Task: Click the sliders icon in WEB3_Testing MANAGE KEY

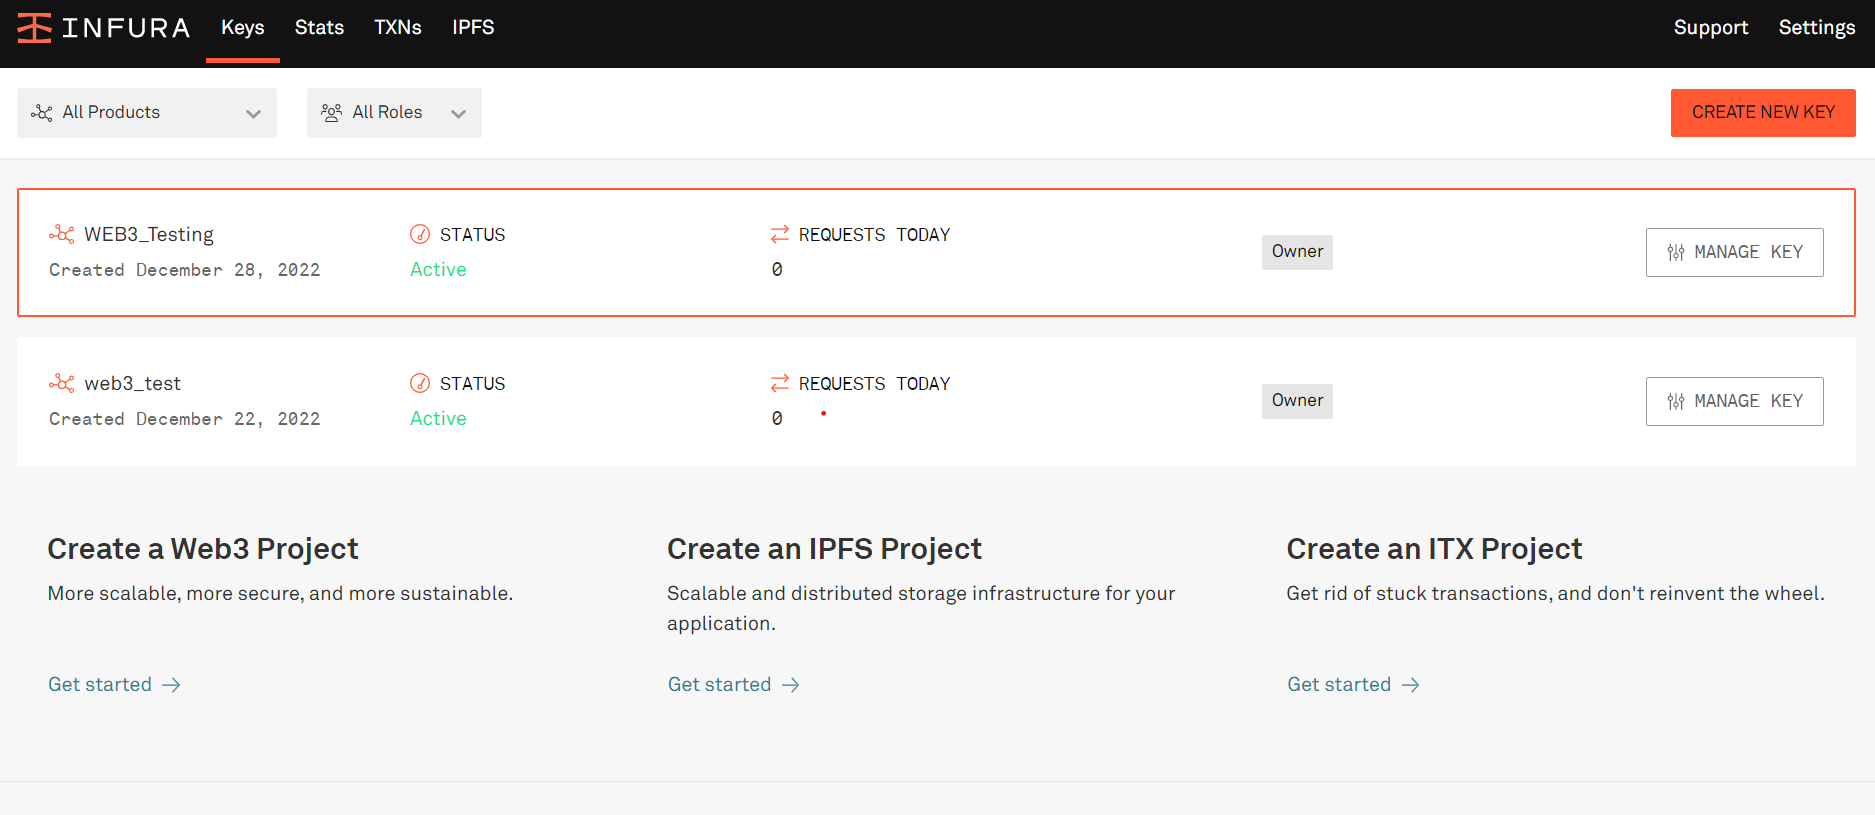Action: 1676,252
